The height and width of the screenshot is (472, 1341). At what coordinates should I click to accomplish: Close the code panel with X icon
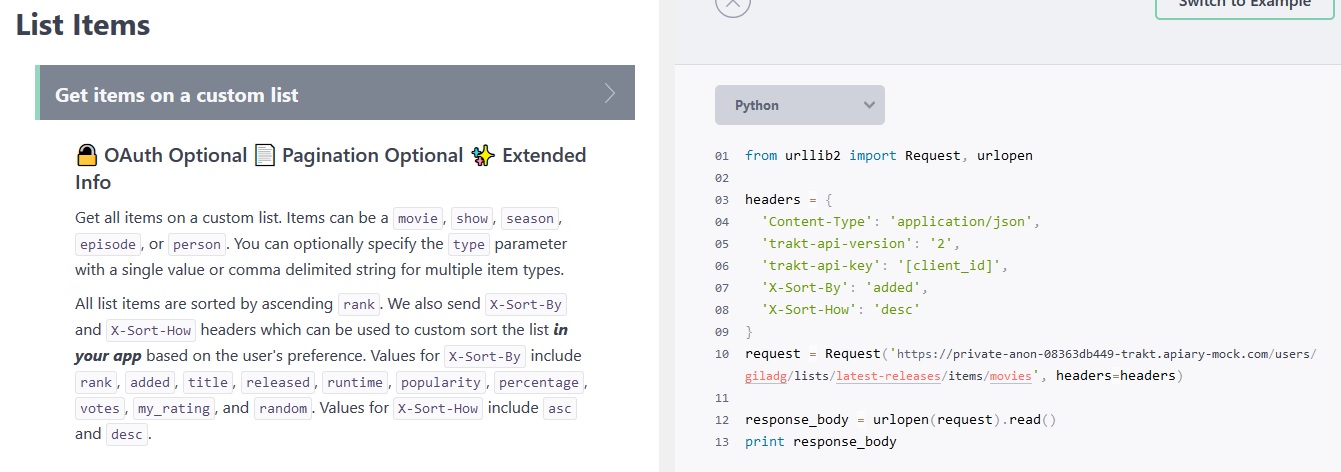coord(733,4)
